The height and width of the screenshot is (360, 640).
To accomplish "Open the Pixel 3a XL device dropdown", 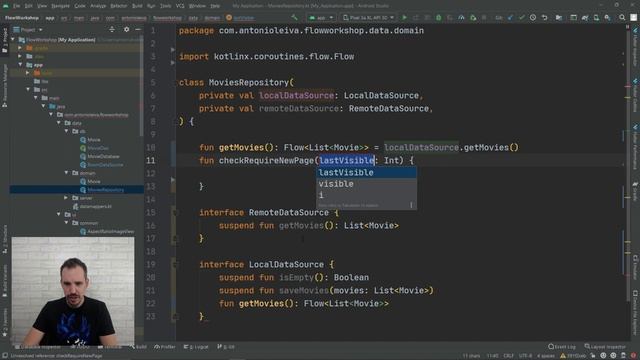I will click(369, 18).
